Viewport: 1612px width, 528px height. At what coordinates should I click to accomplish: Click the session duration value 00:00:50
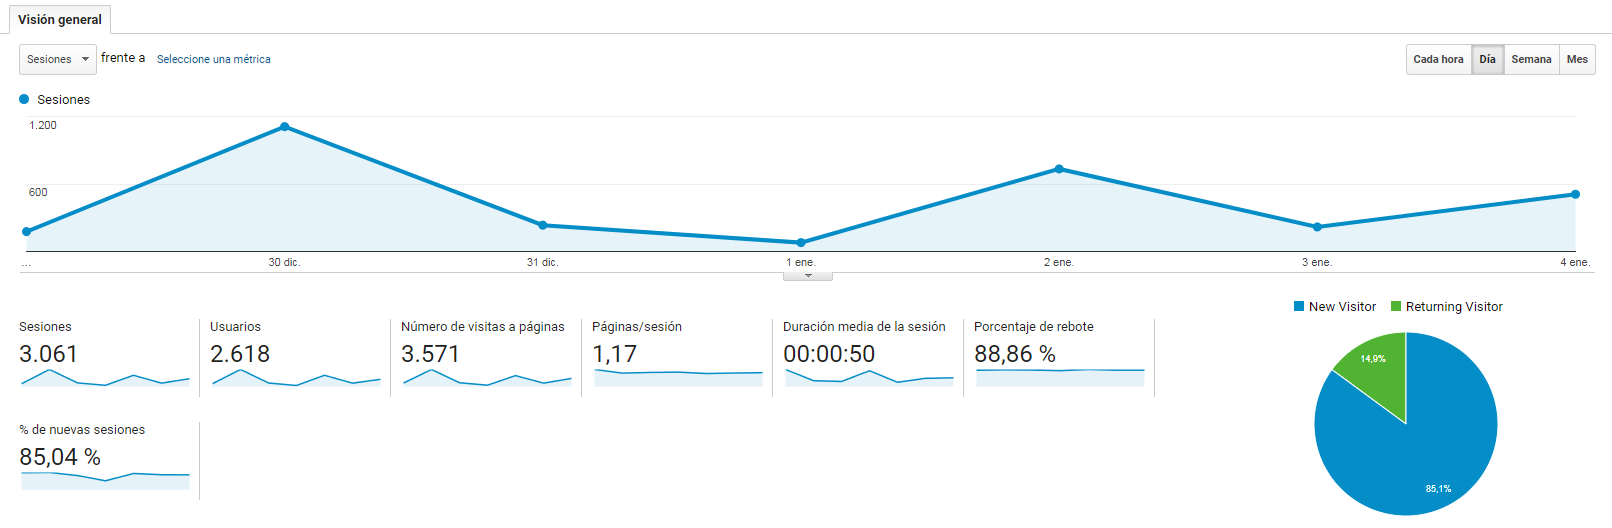[829, 354]
